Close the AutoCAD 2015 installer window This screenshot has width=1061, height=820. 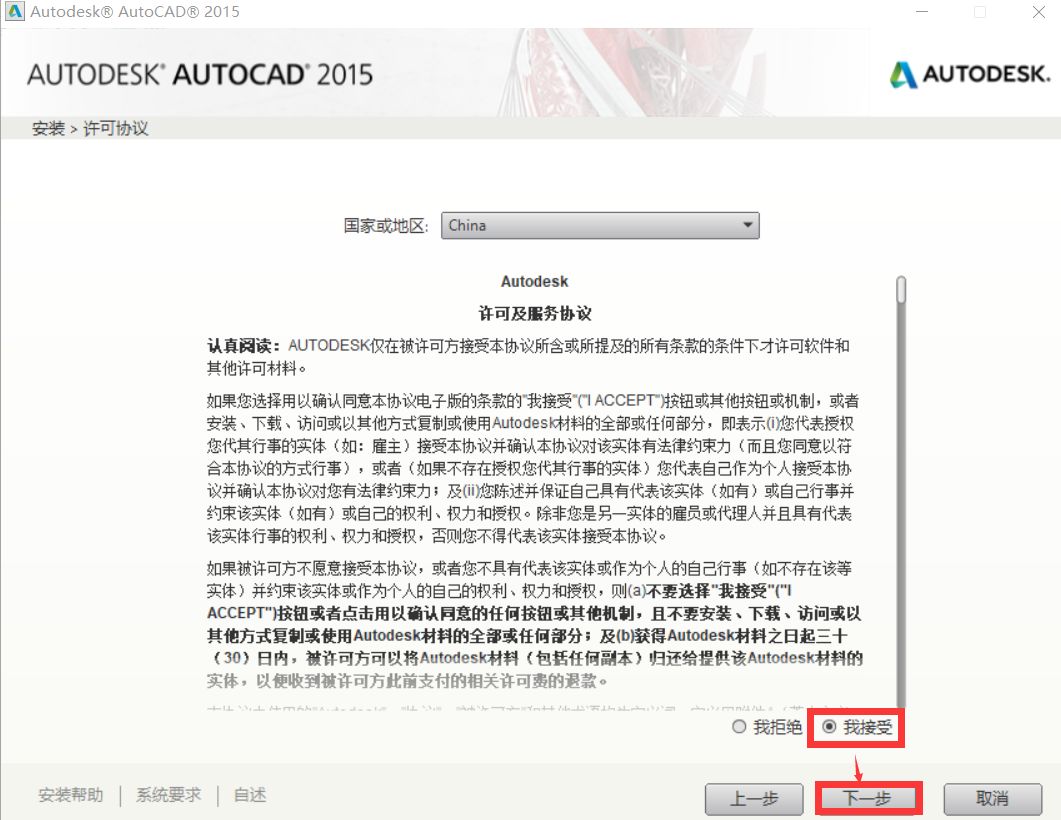click(x=1039, y=12)
